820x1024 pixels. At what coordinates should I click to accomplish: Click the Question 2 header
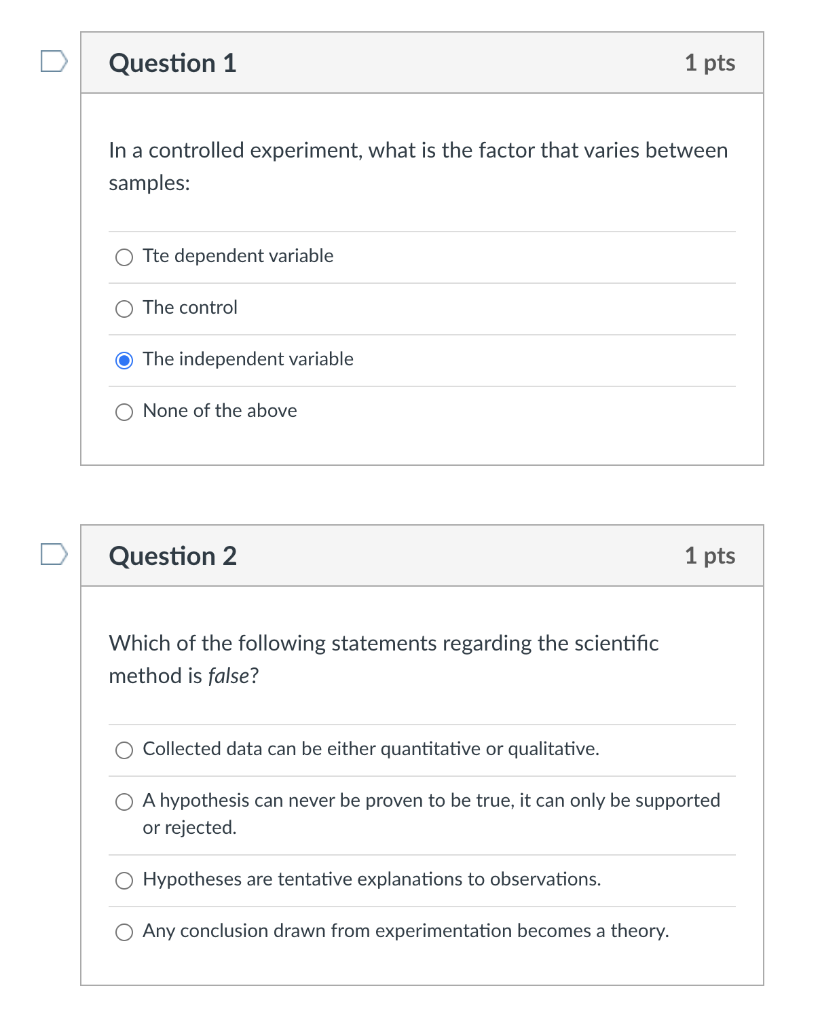[x=172, y=555]
